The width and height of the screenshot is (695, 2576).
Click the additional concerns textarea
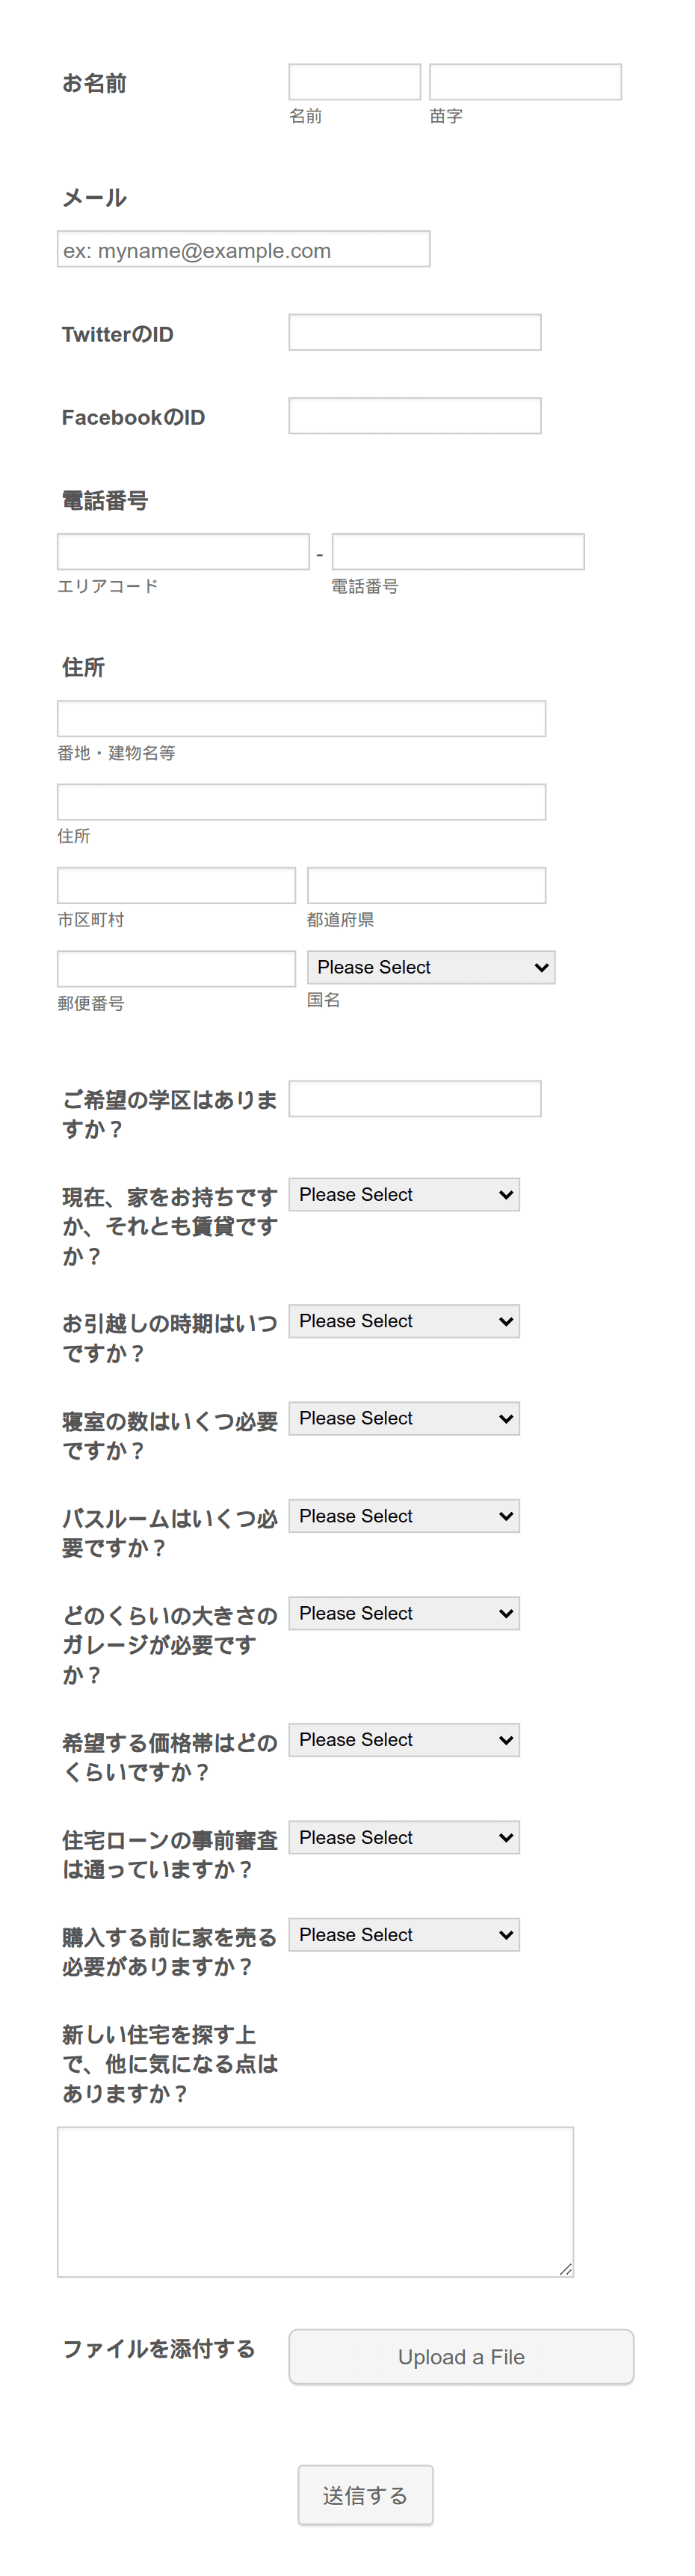click(x=315, y=2202)
